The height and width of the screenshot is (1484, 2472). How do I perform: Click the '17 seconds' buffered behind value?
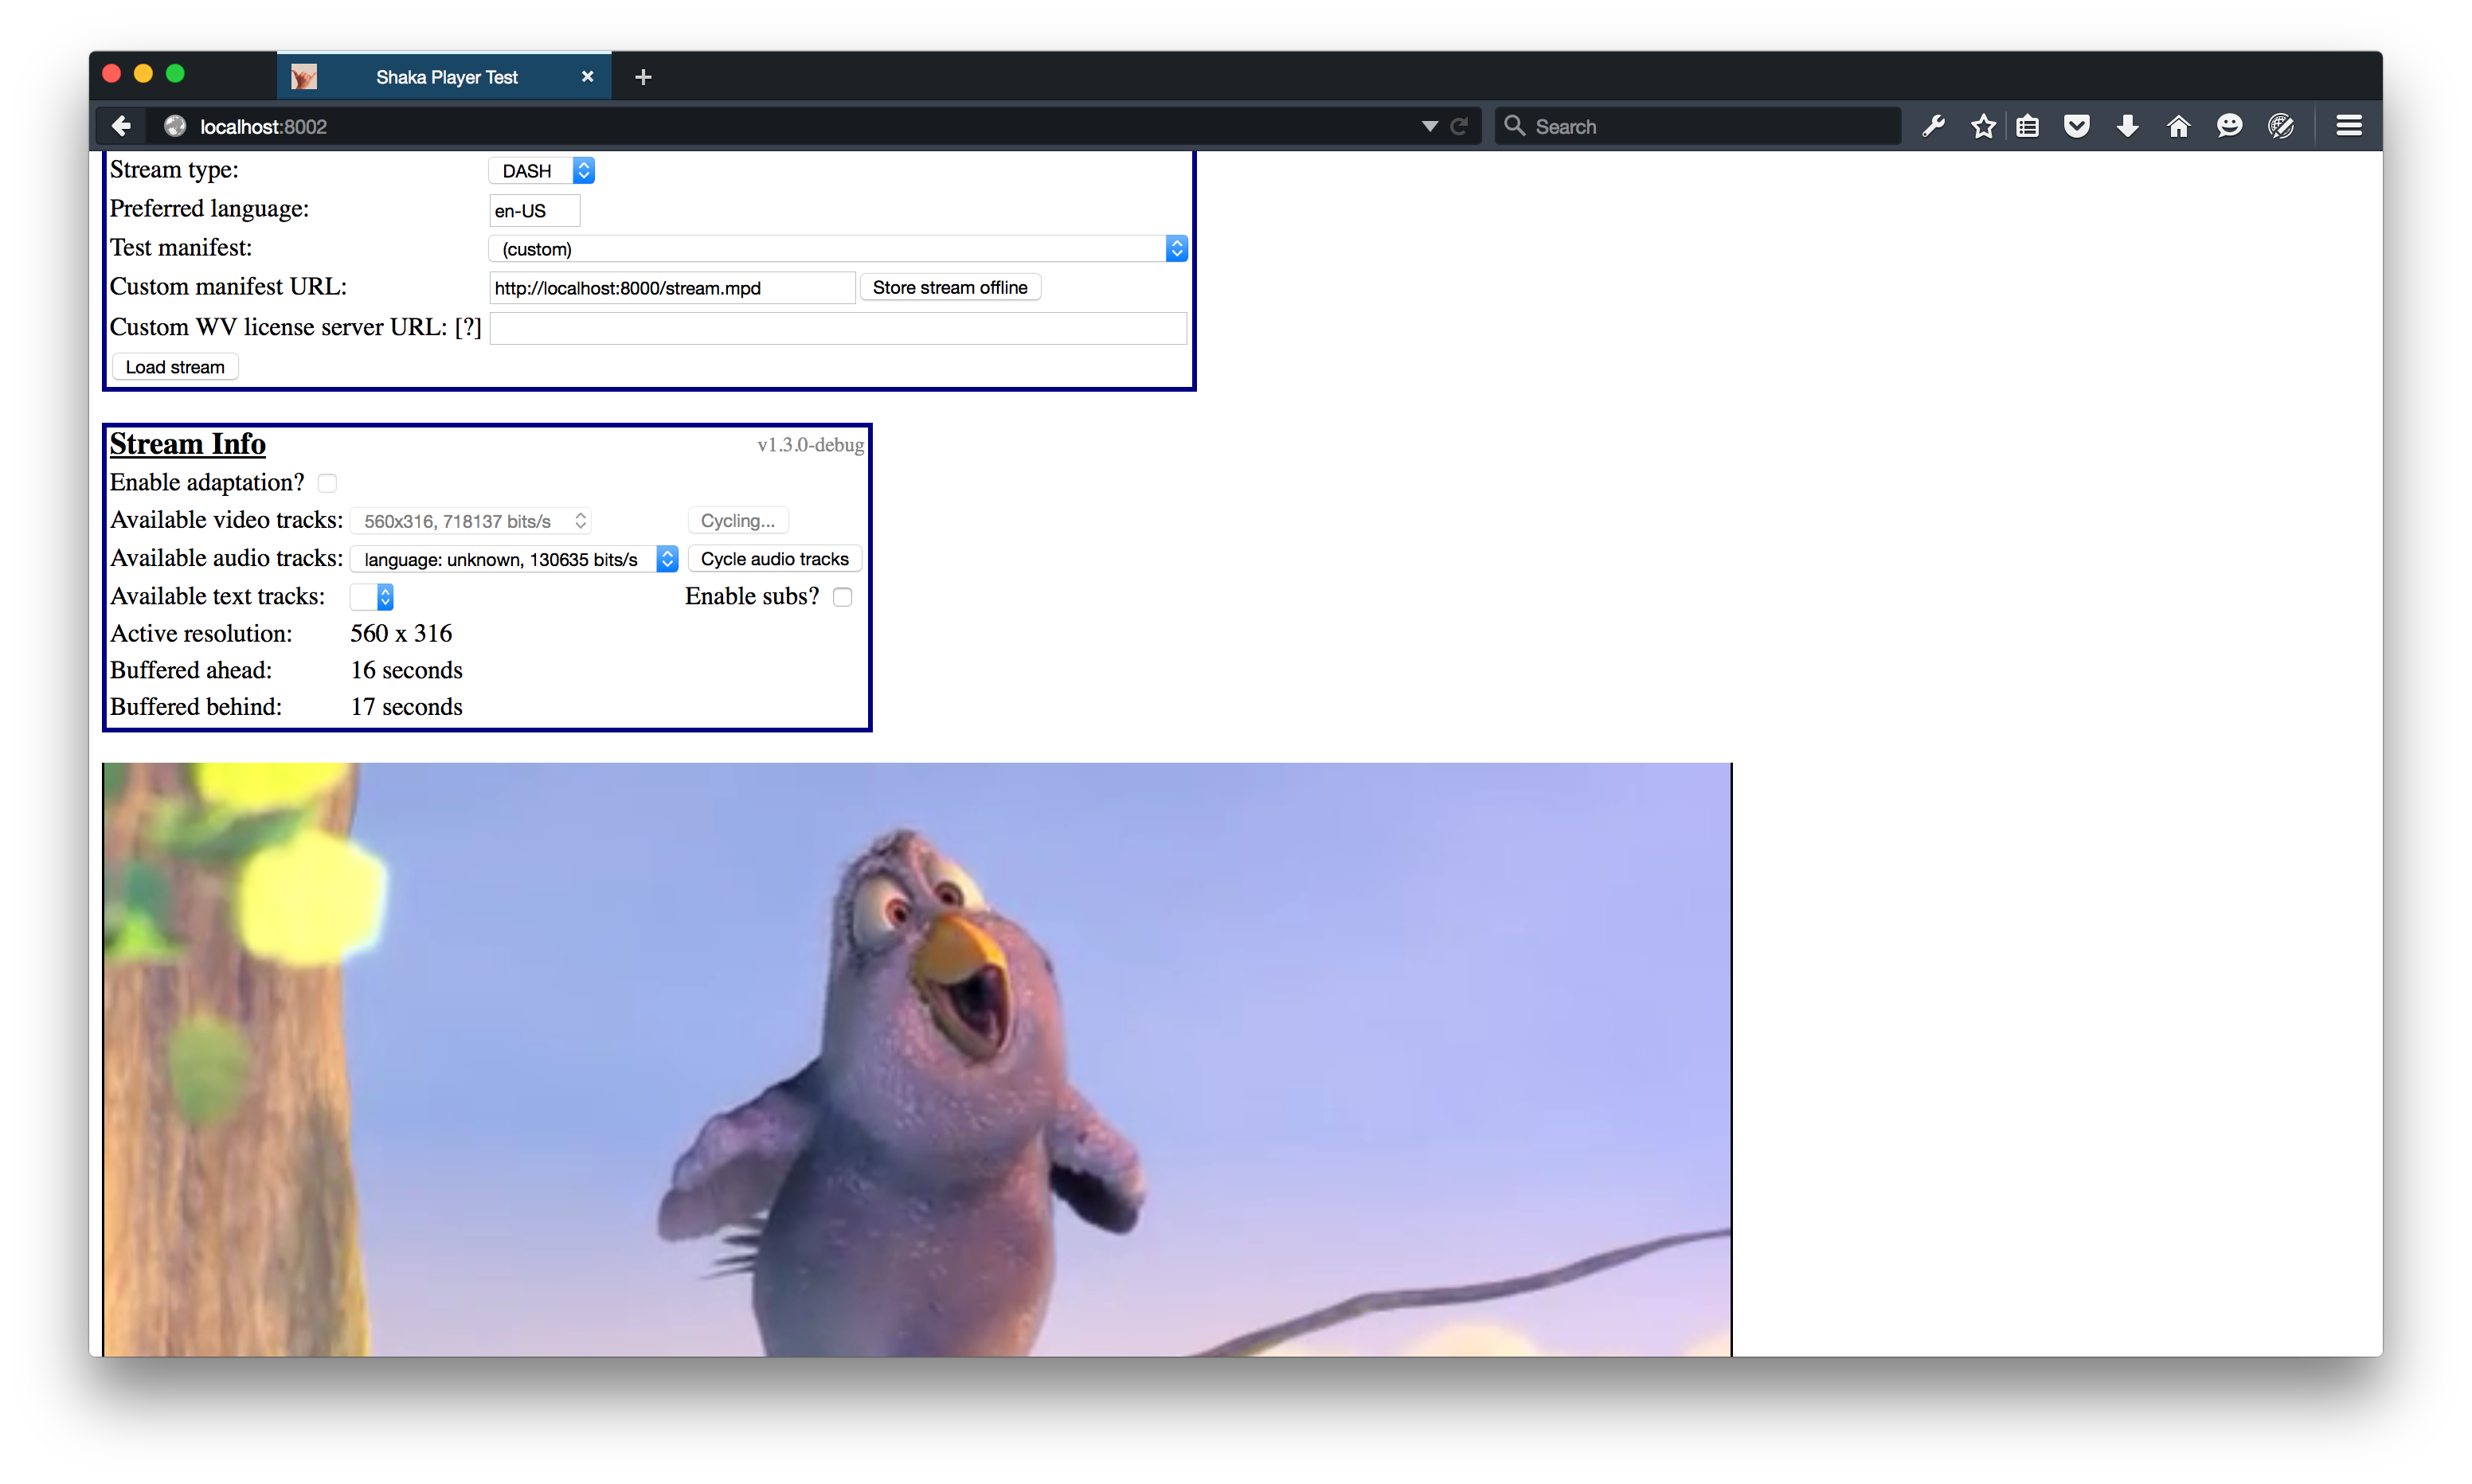(x=406, y=708)
